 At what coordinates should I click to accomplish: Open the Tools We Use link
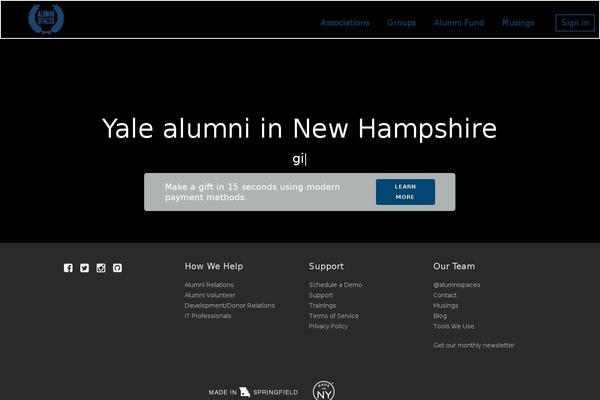click(454, 326)
